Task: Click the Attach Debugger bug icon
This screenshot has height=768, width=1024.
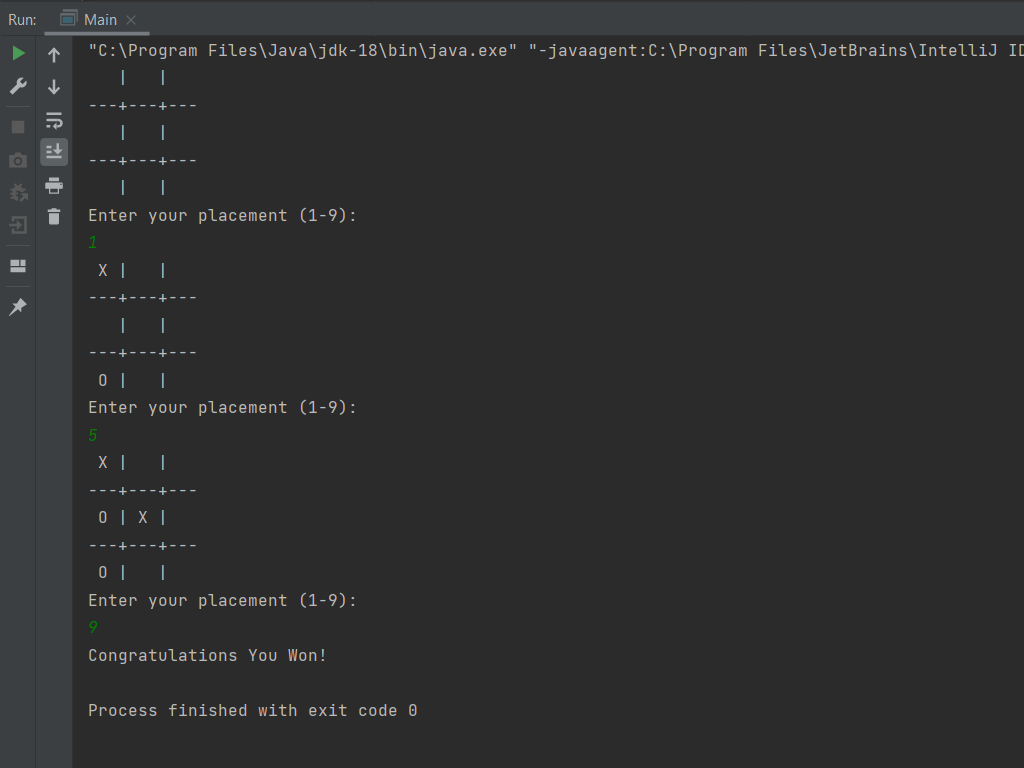Action: point(18,192)
